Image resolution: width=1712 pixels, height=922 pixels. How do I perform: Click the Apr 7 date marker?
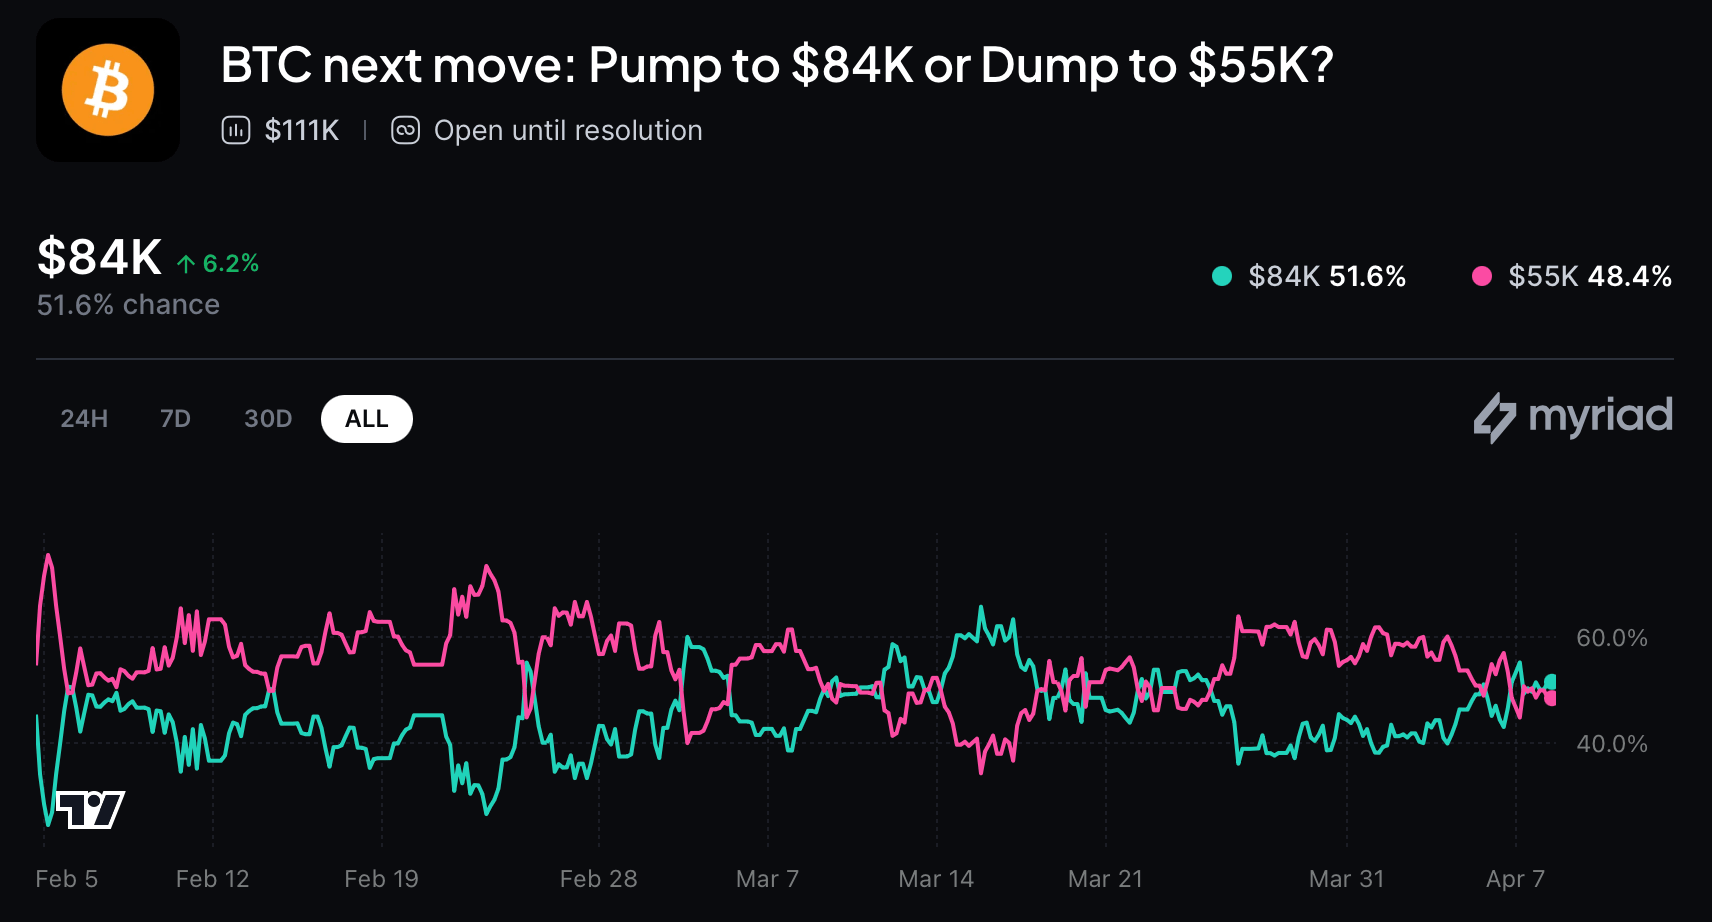(x=1514, y=878)
